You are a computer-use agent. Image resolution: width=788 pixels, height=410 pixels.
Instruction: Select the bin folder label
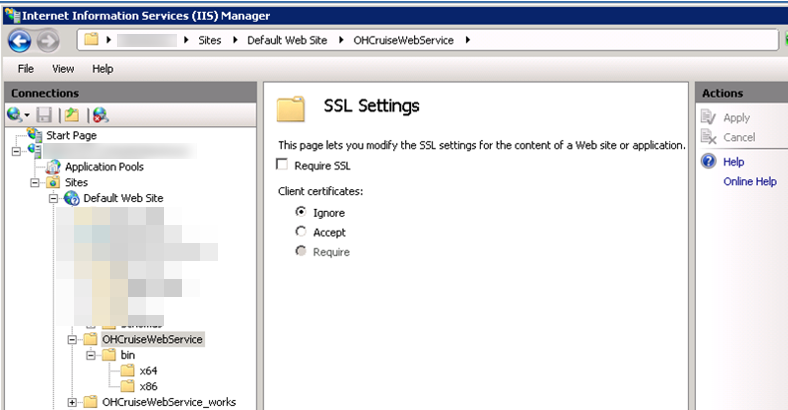tap(128, 355)
